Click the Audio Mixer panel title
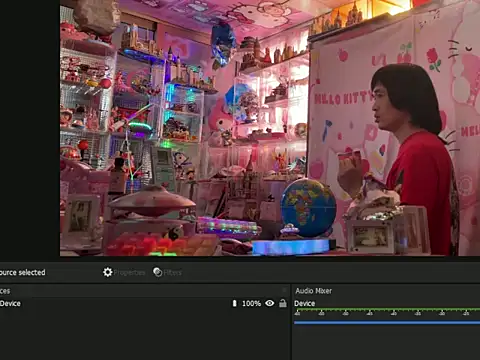The height and width of the screenshot is (360, 480). click(313, 291)
